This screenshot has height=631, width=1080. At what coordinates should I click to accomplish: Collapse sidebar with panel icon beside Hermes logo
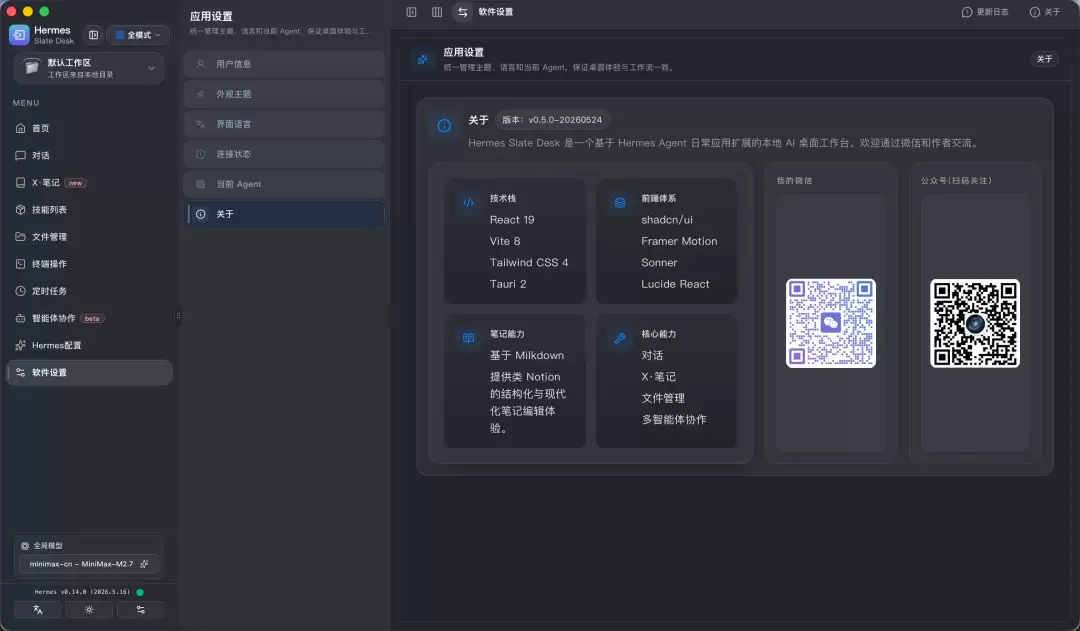pyautogui.click(x=94, y=35)
